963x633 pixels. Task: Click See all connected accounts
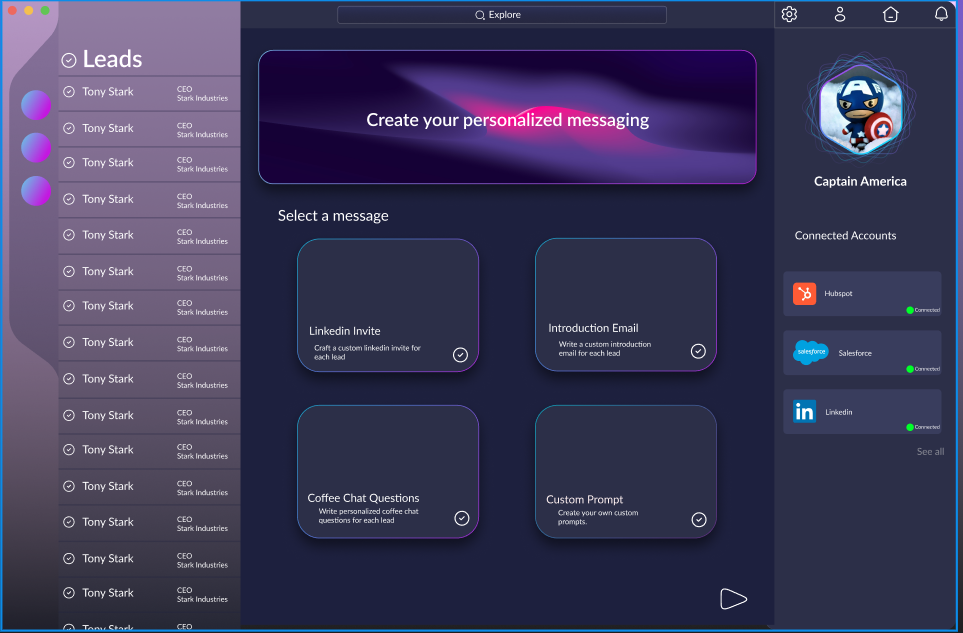coord(930,451)
